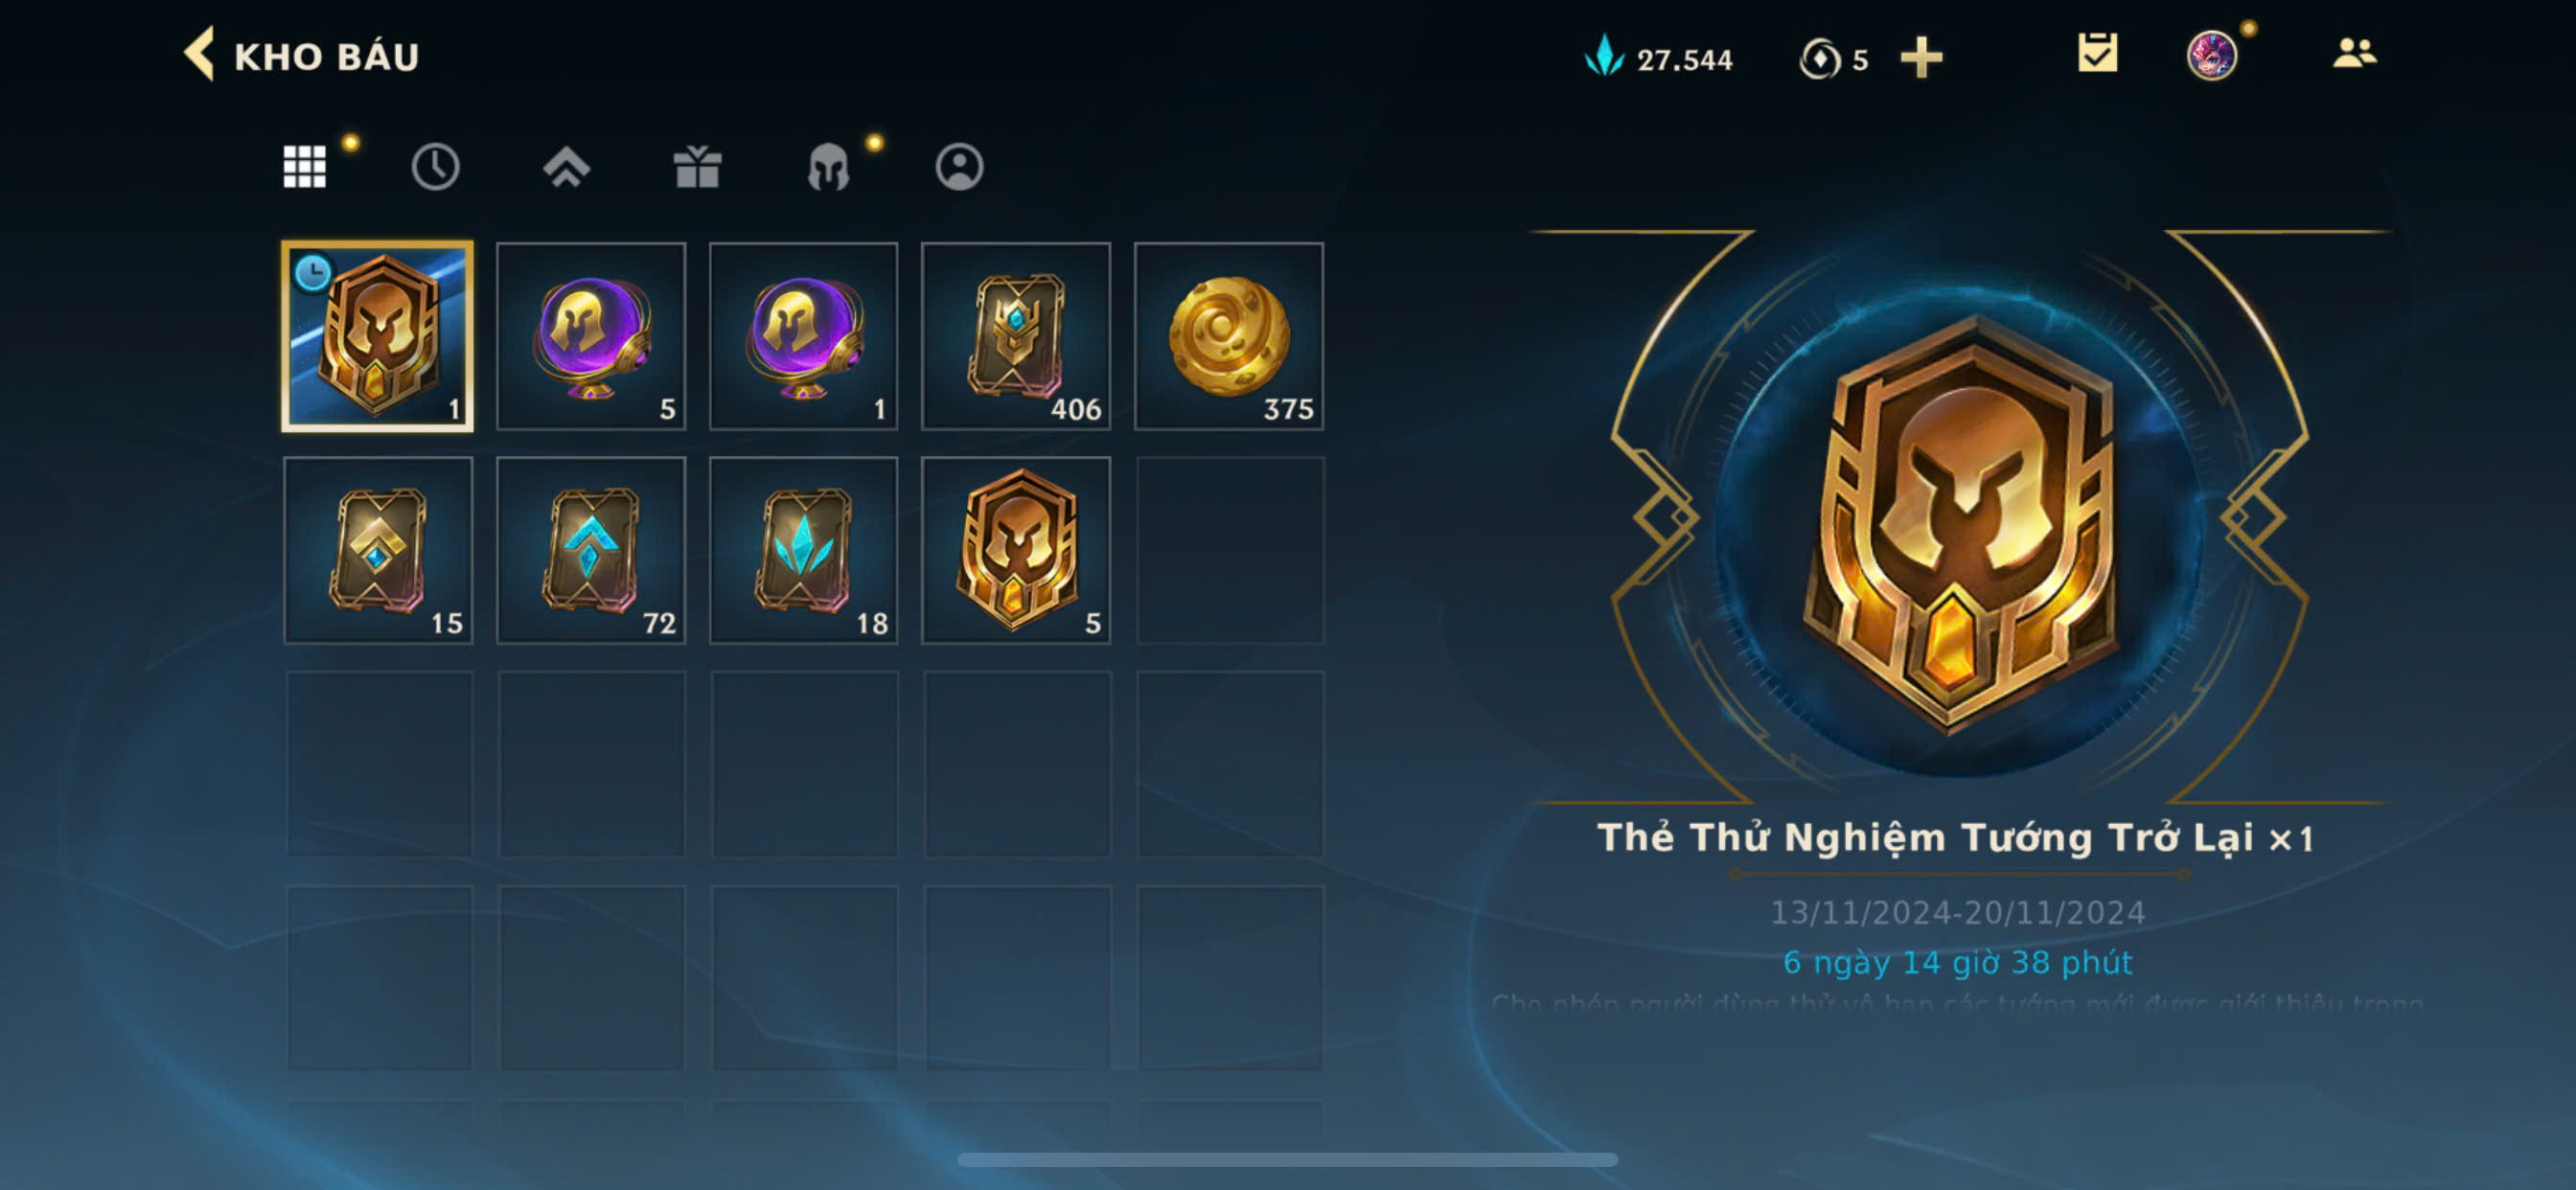Switch to the time-limited items clock tab
The image size is (2576, 1190).
click(x=435, y=166)
